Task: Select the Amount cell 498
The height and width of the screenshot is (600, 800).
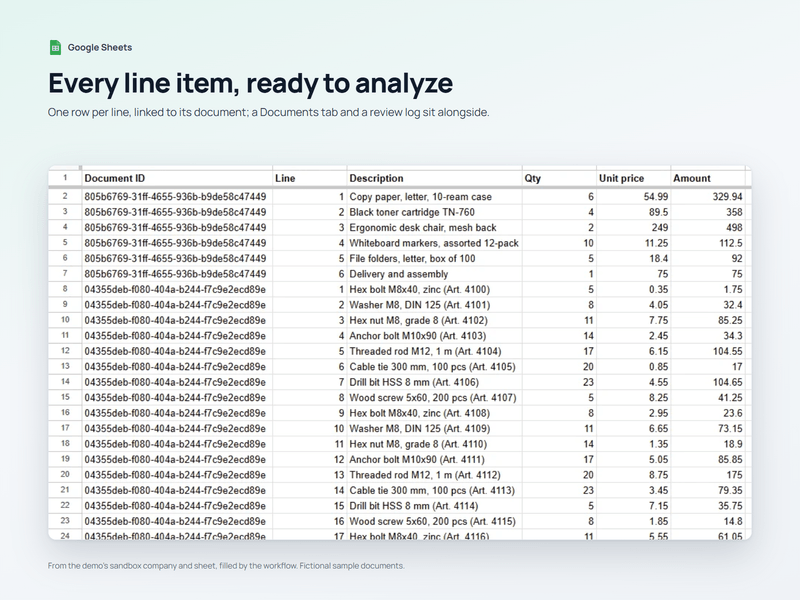Action: pos(708,228)
